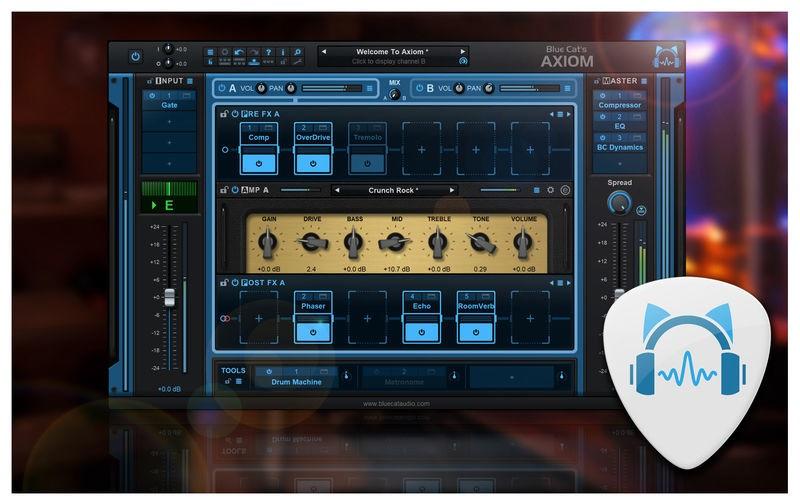Open PRE FX A section menu icon
Viewport: 800px width, 497px height.
tap(560, 114)
